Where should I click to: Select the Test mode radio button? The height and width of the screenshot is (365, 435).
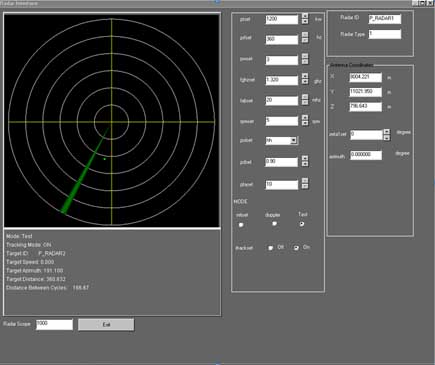tap(302, 224)
